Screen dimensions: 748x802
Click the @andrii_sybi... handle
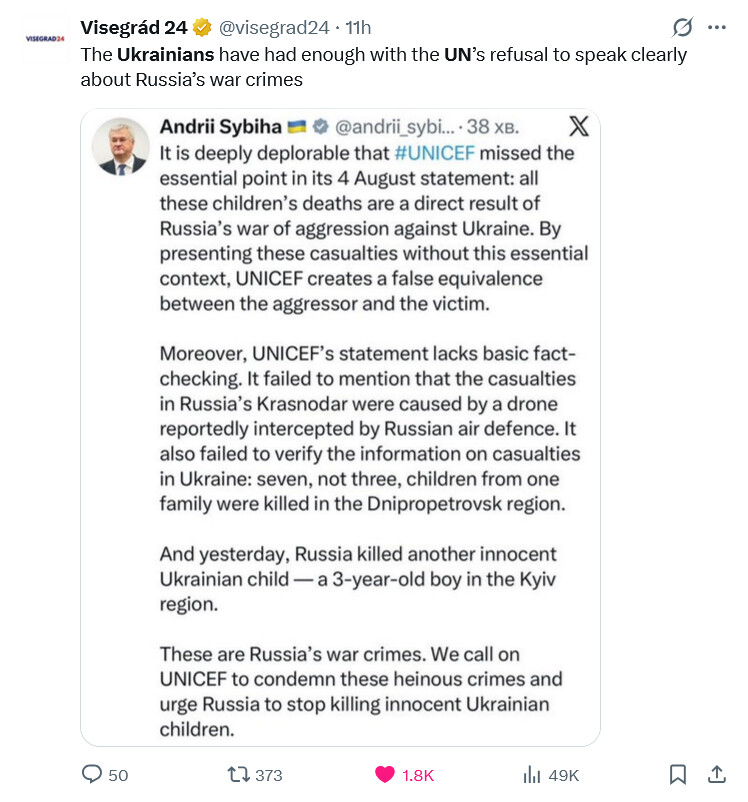(394, 127)
